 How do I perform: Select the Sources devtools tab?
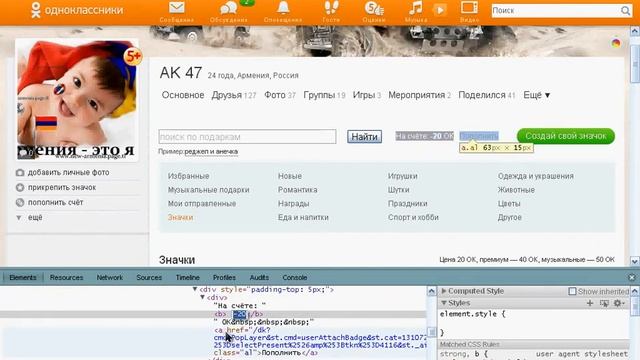[x=149, y=278]
